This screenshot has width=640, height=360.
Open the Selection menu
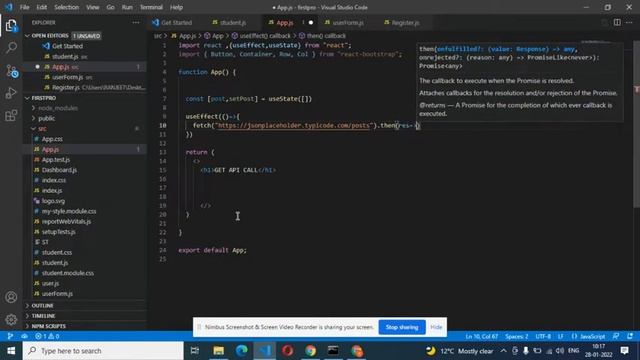[67, 7]
